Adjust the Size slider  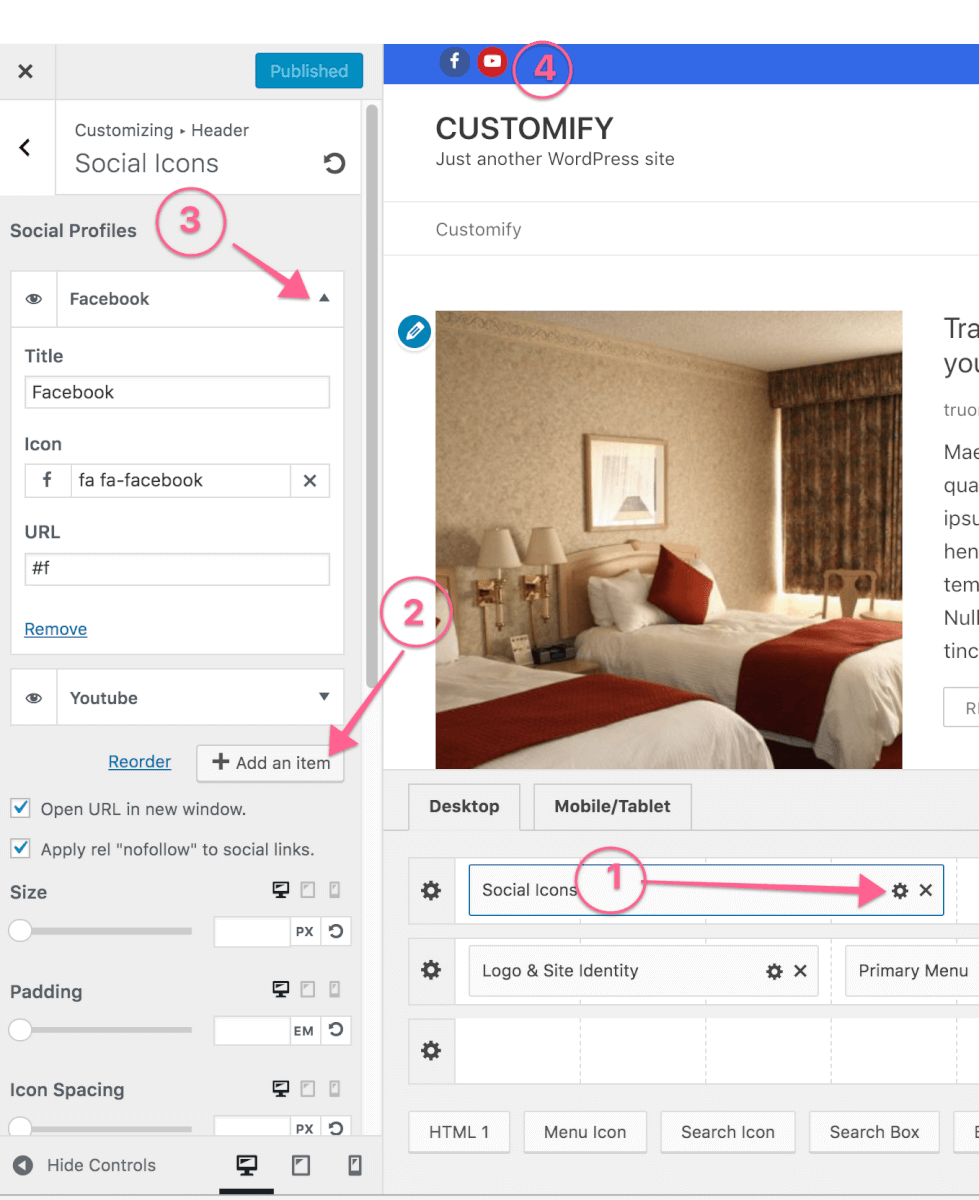tap(101, 931)
